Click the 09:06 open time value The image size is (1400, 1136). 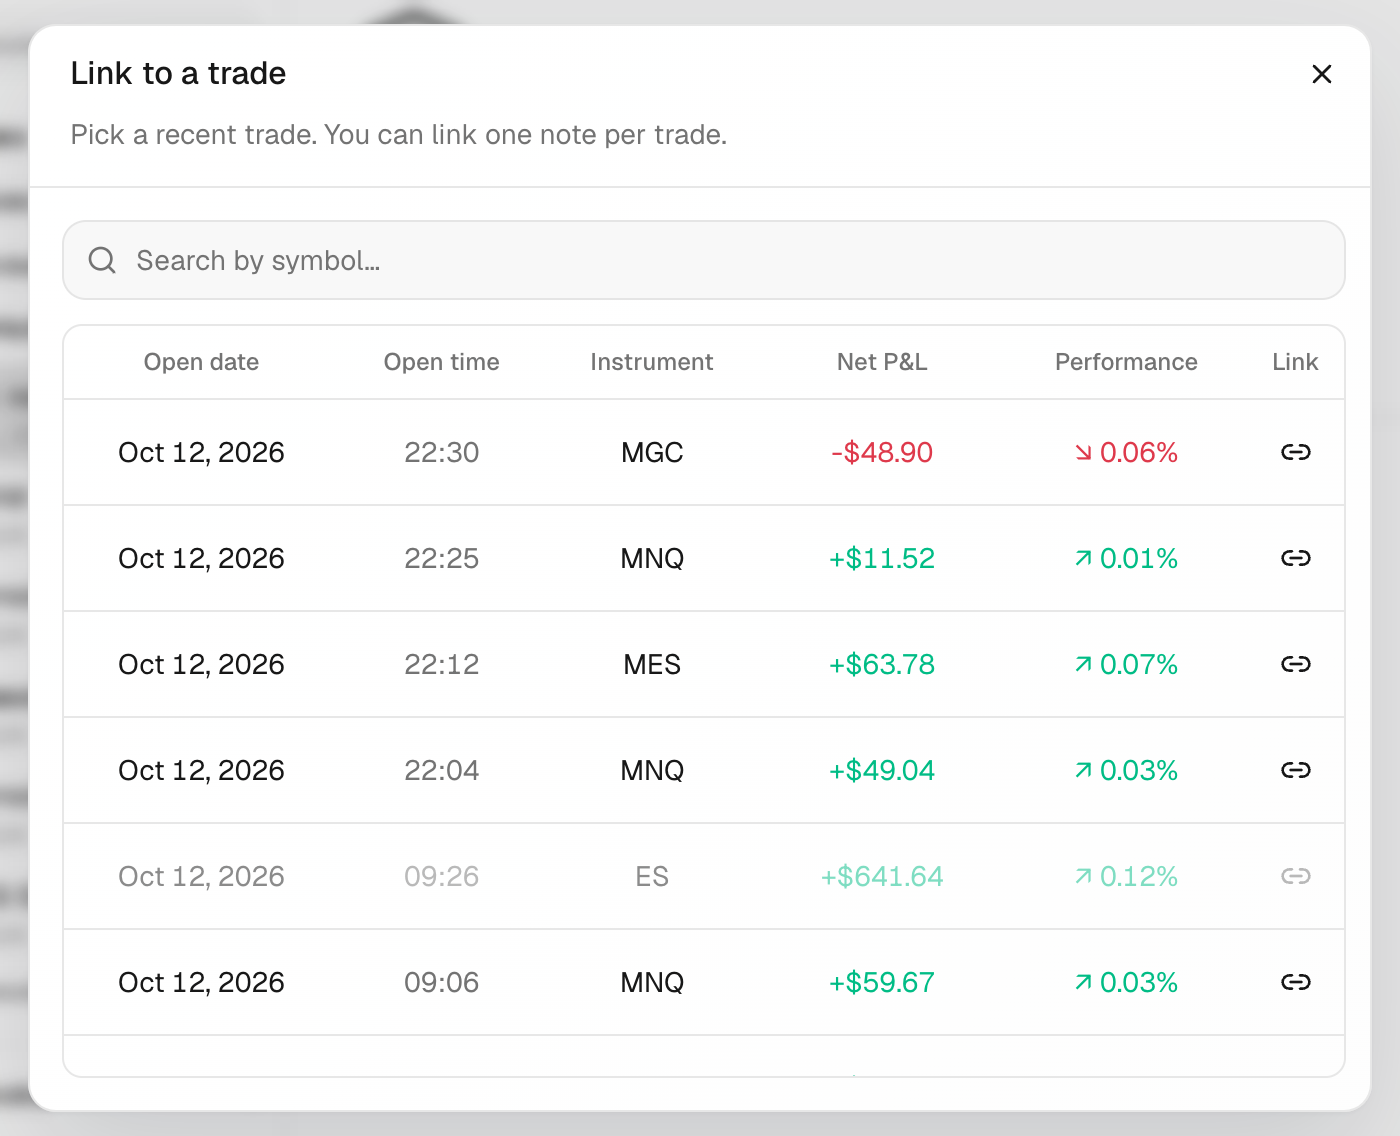441,982
